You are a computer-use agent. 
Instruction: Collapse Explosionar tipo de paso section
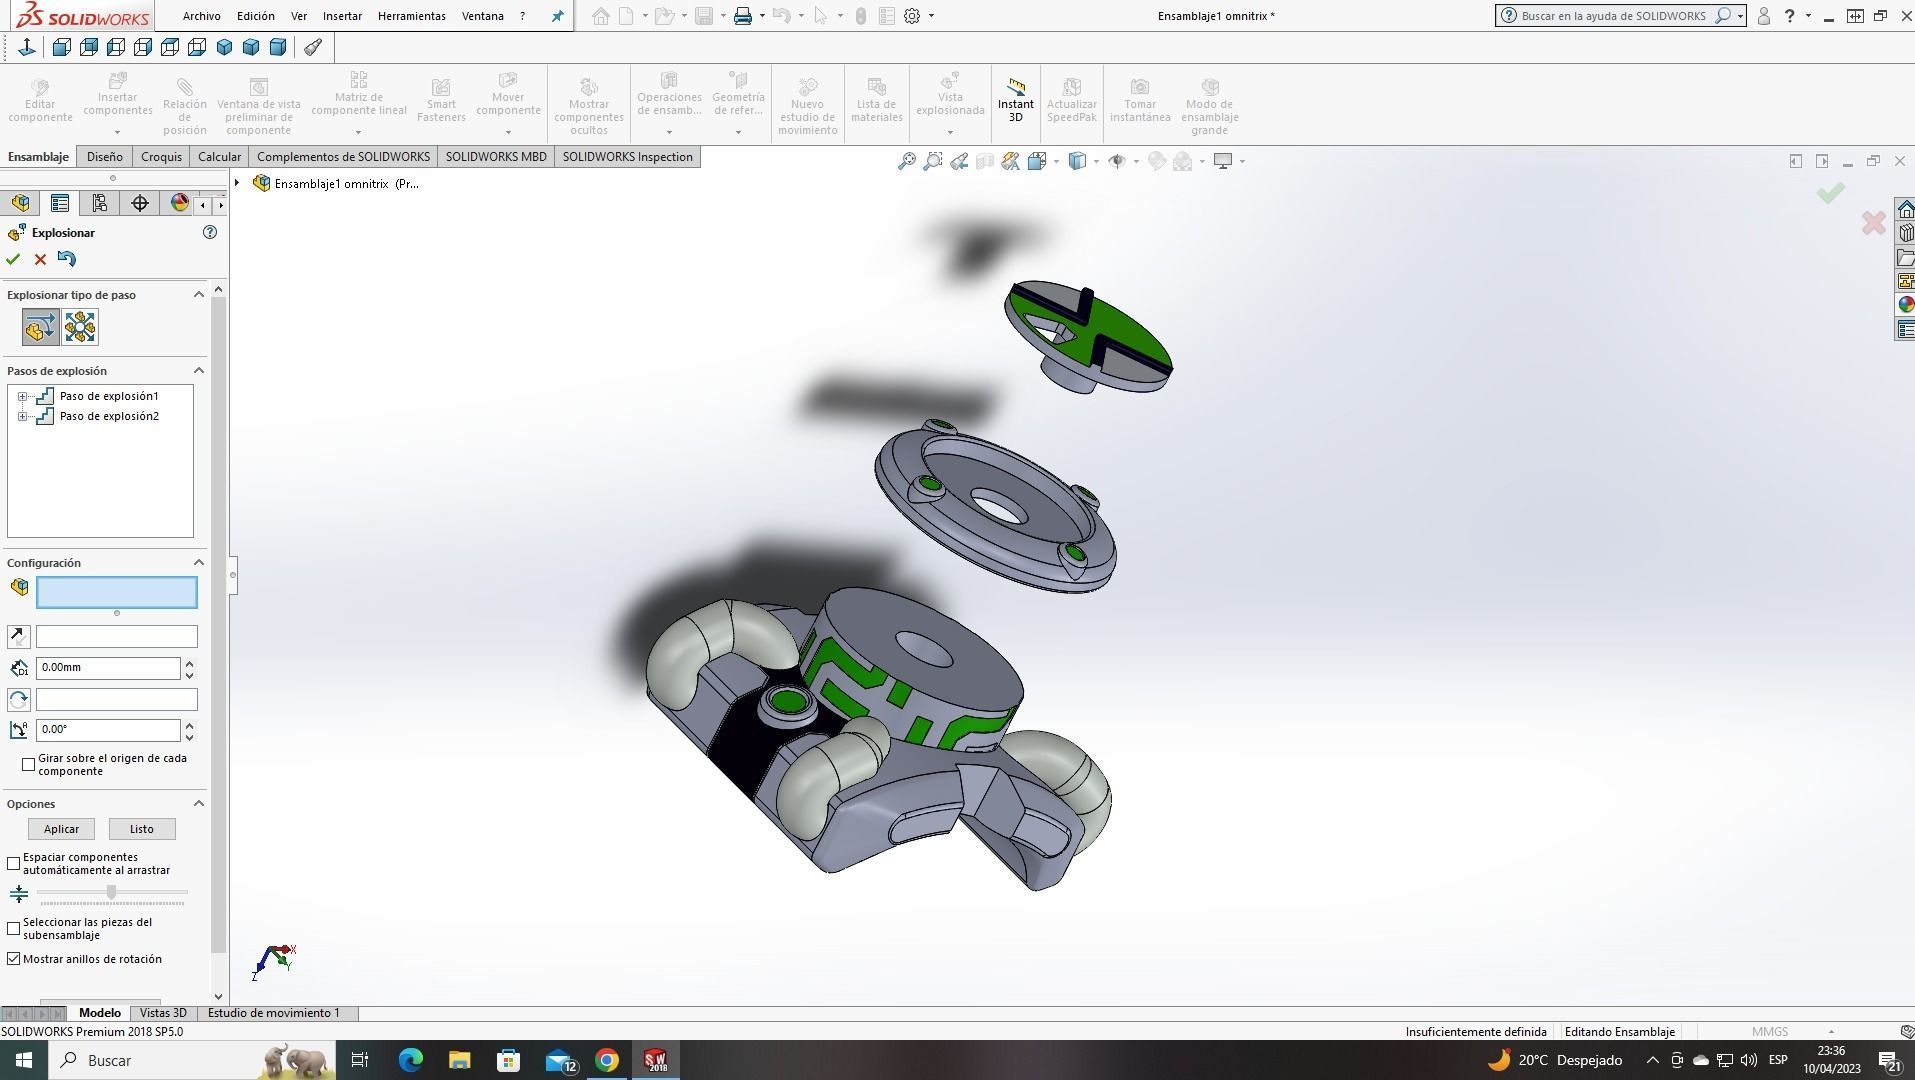198,294
